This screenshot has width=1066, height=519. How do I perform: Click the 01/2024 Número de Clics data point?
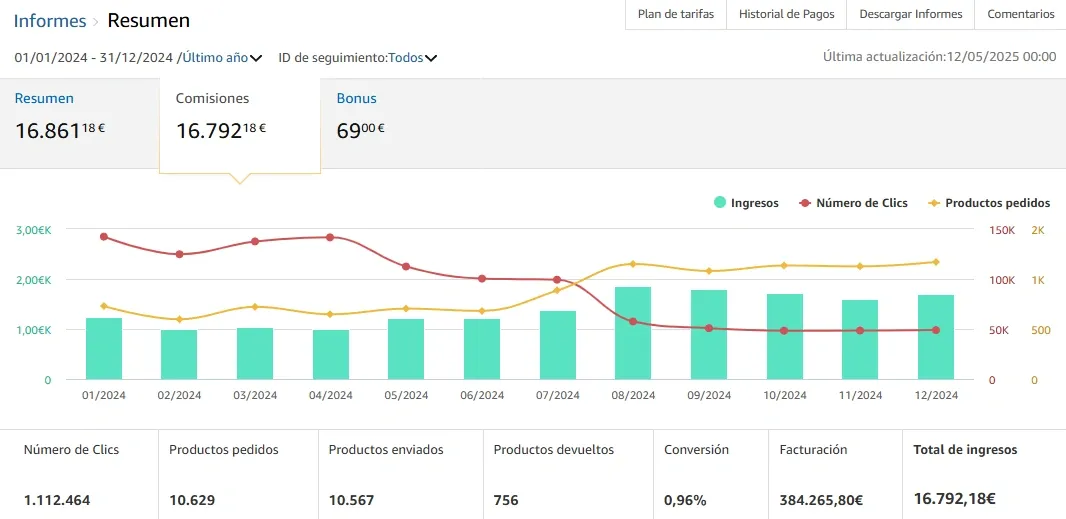tap(104, 237)
